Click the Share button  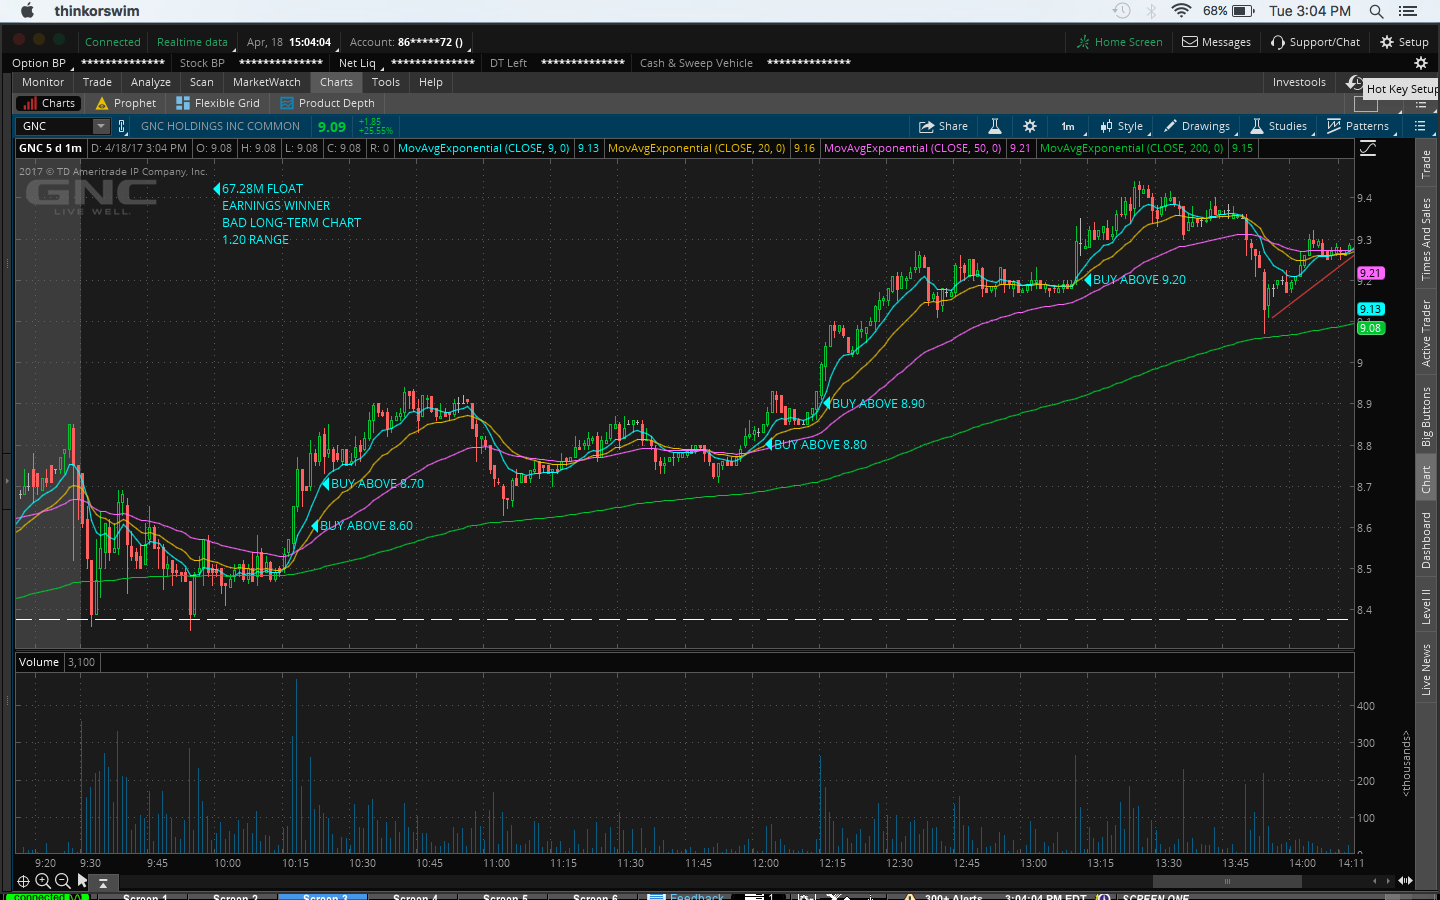point(944,126)
